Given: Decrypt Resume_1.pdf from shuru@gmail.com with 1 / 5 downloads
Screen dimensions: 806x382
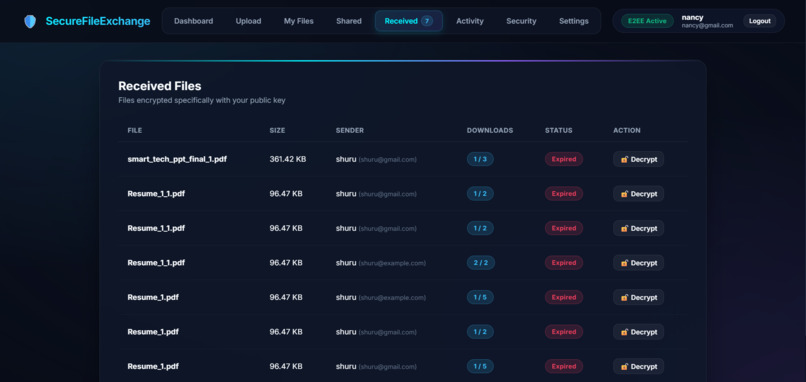Looking at the screenshot, I should point(638,366).
